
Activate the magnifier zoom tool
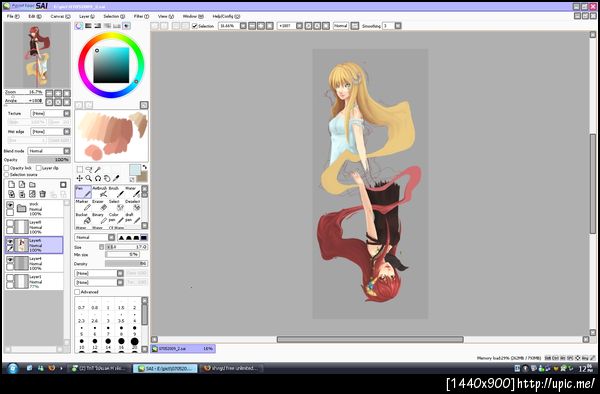[x=89, y=178]
